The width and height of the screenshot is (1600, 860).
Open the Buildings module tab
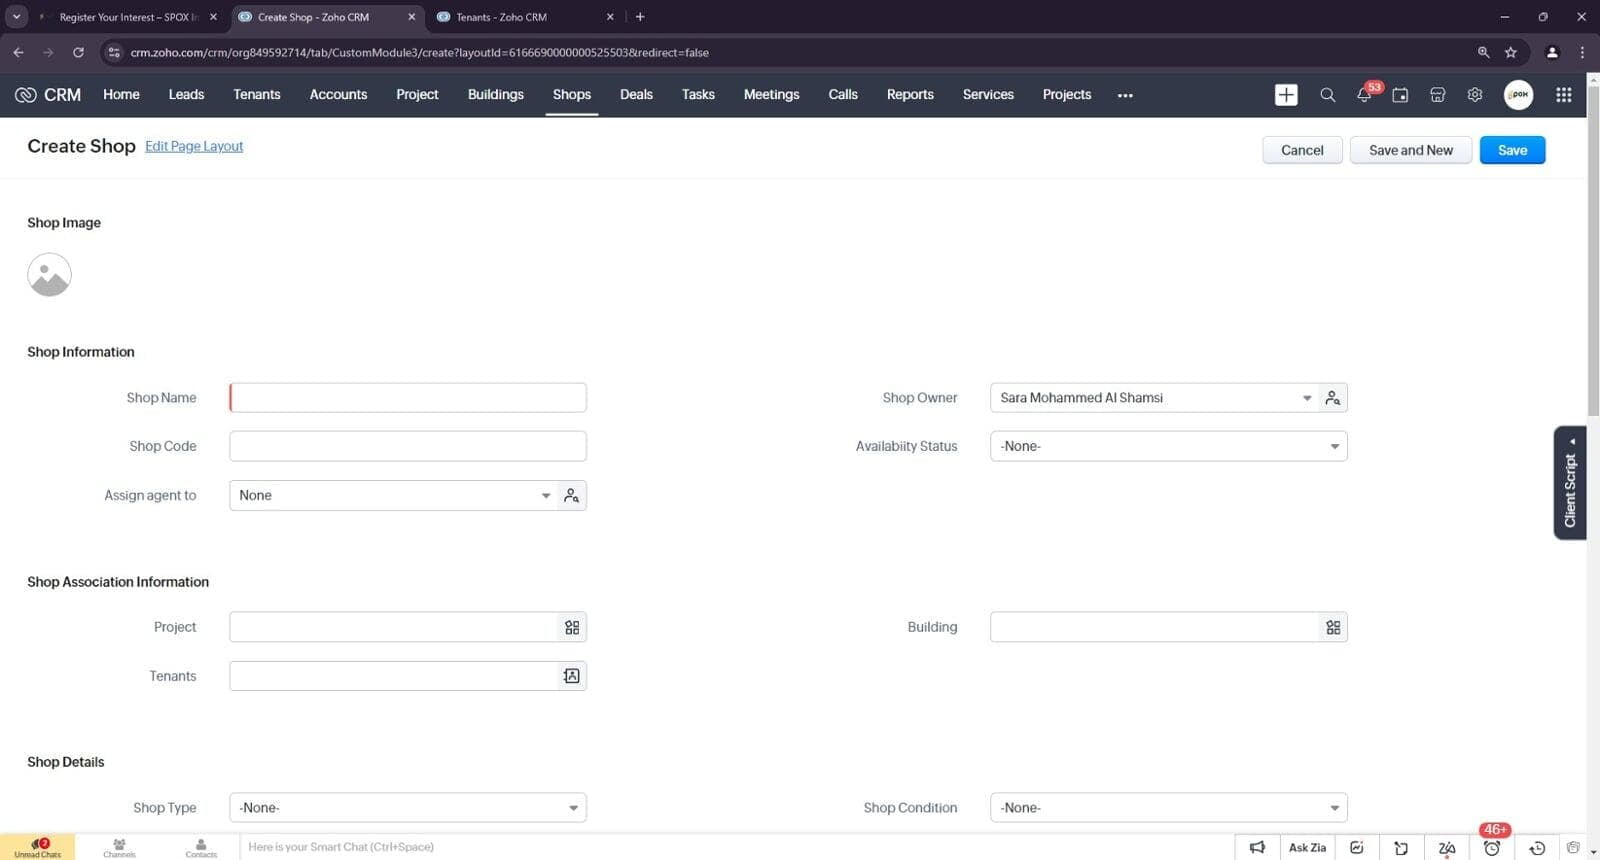[x=496, y=94]
